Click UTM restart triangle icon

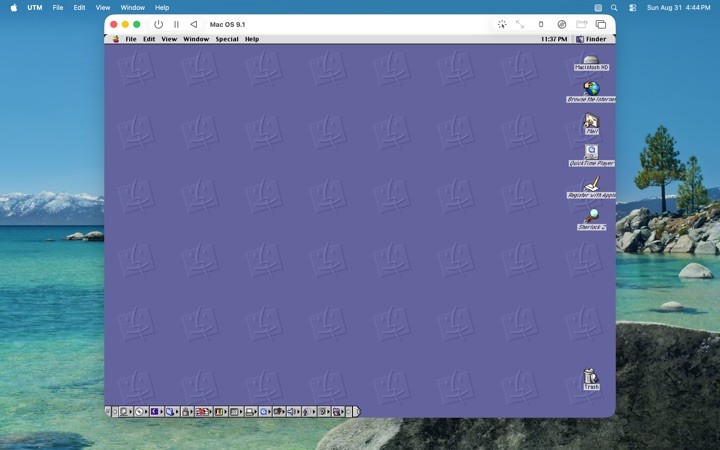[x=194, y=24]
